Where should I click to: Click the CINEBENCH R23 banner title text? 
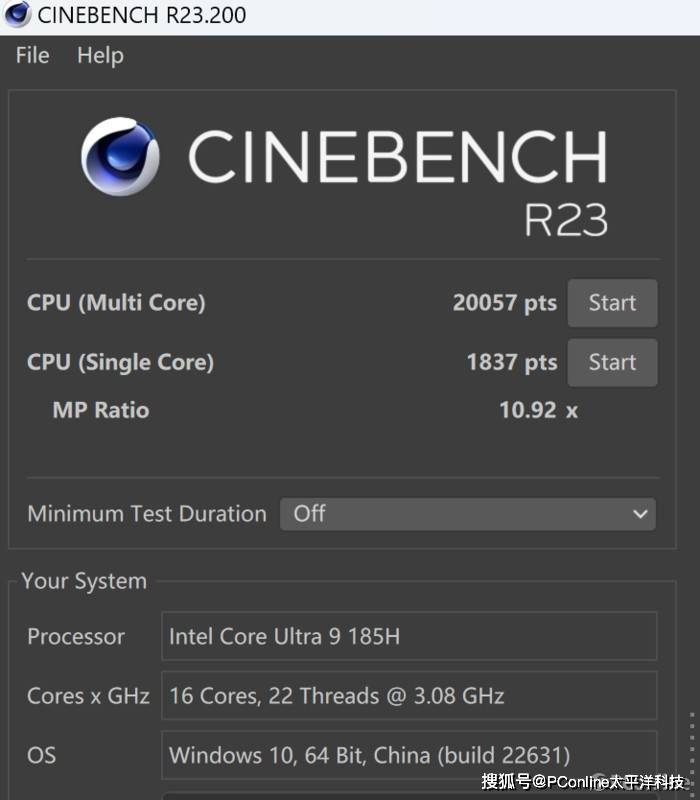coord(397,158)
